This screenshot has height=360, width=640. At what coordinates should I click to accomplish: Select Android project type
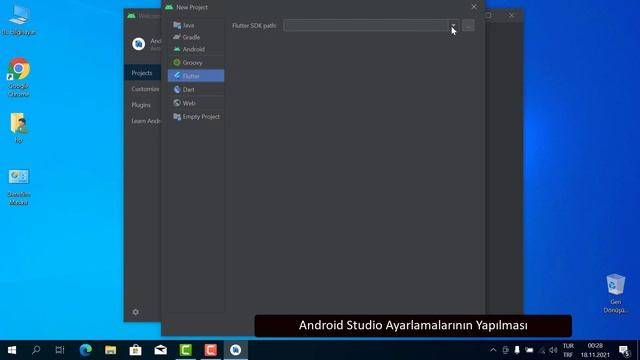tap(196, 49)
